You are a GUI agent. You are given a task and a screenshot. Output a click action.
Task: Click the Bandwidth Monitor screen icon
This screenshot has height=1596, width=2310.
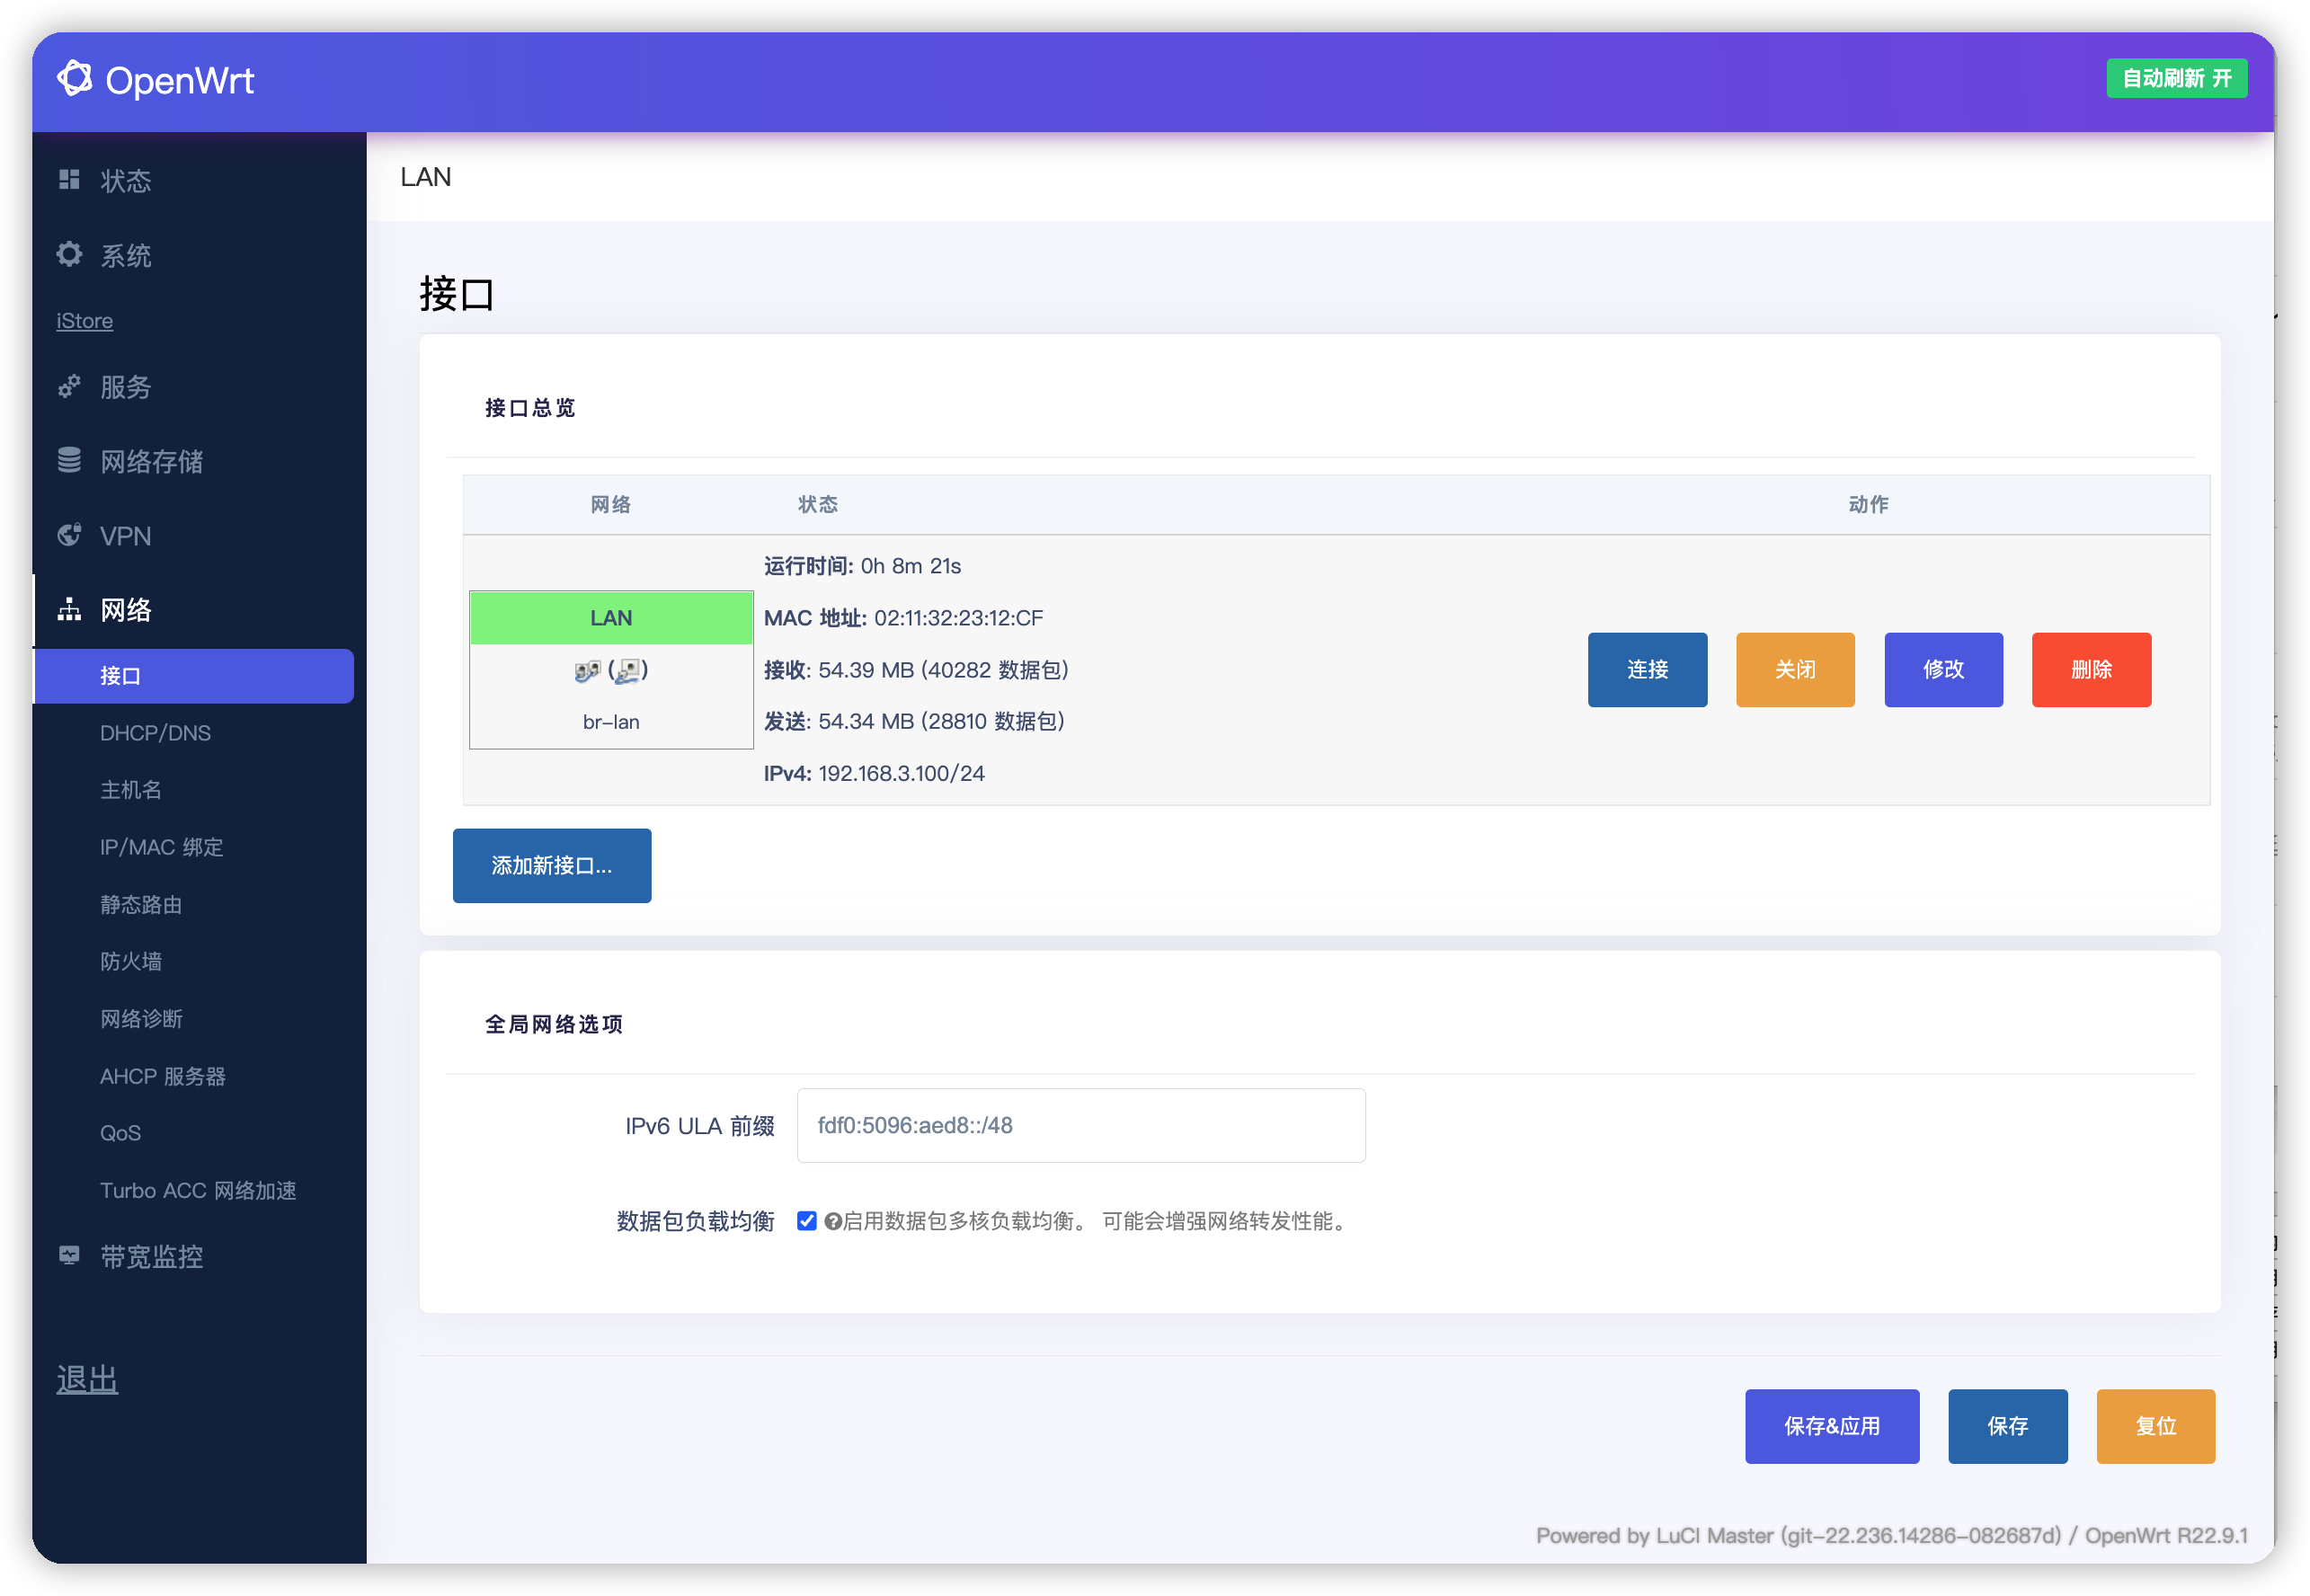(69, 1255)
